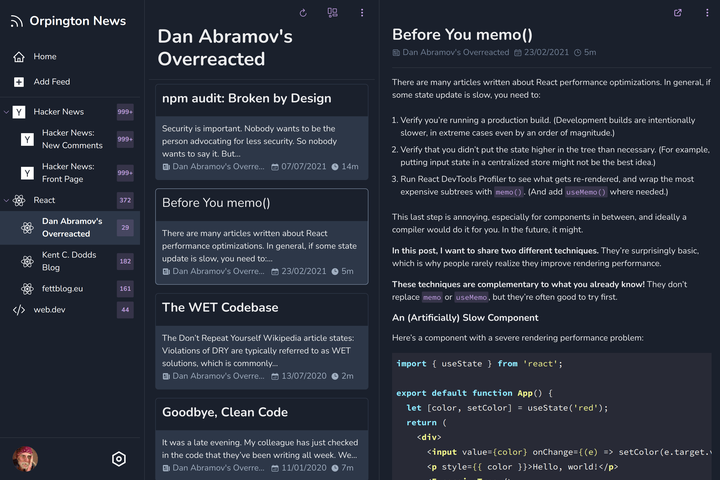Open Hacker News: Front Page feed

point(70,173)
